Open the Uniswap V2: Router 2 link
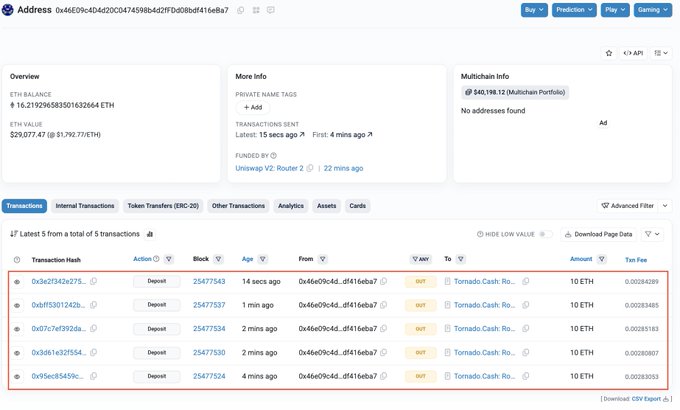Screen dimensions: 680x410 coord(269,168)
